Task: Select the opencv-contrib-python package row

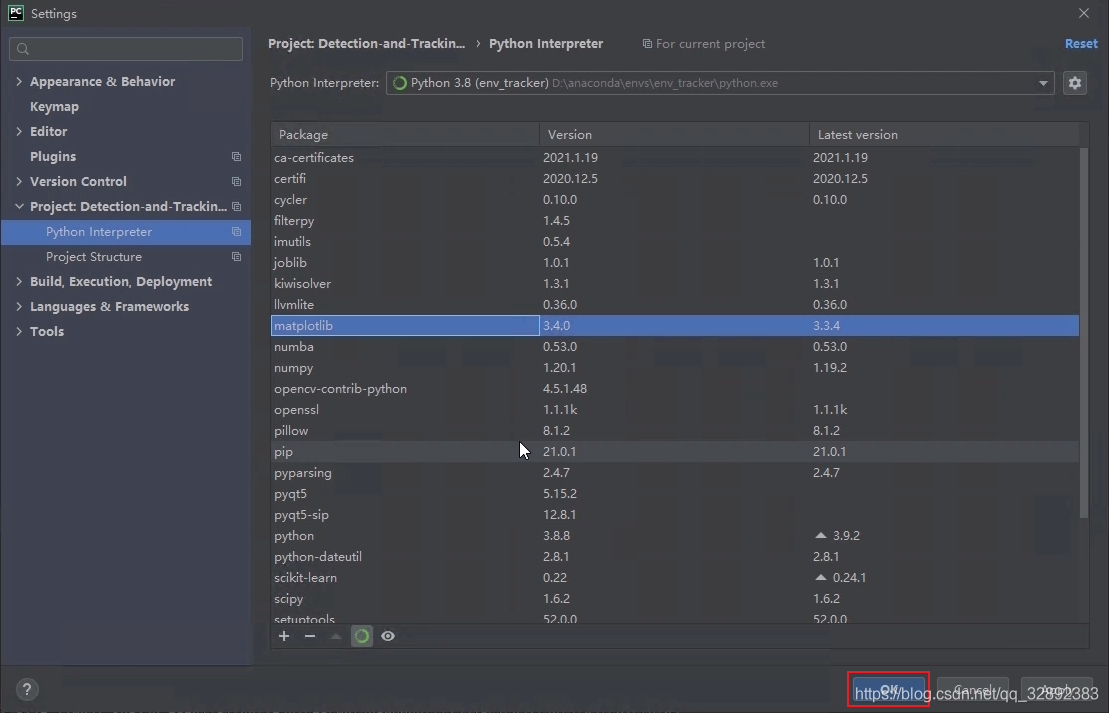Action: pos(675,388)
